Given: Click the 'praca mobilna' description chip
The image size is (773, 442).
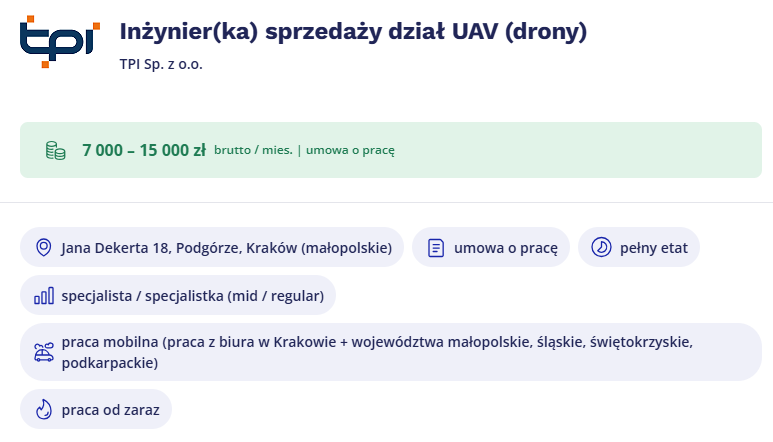Looking at the screenshot, I should tap(390, 352).
